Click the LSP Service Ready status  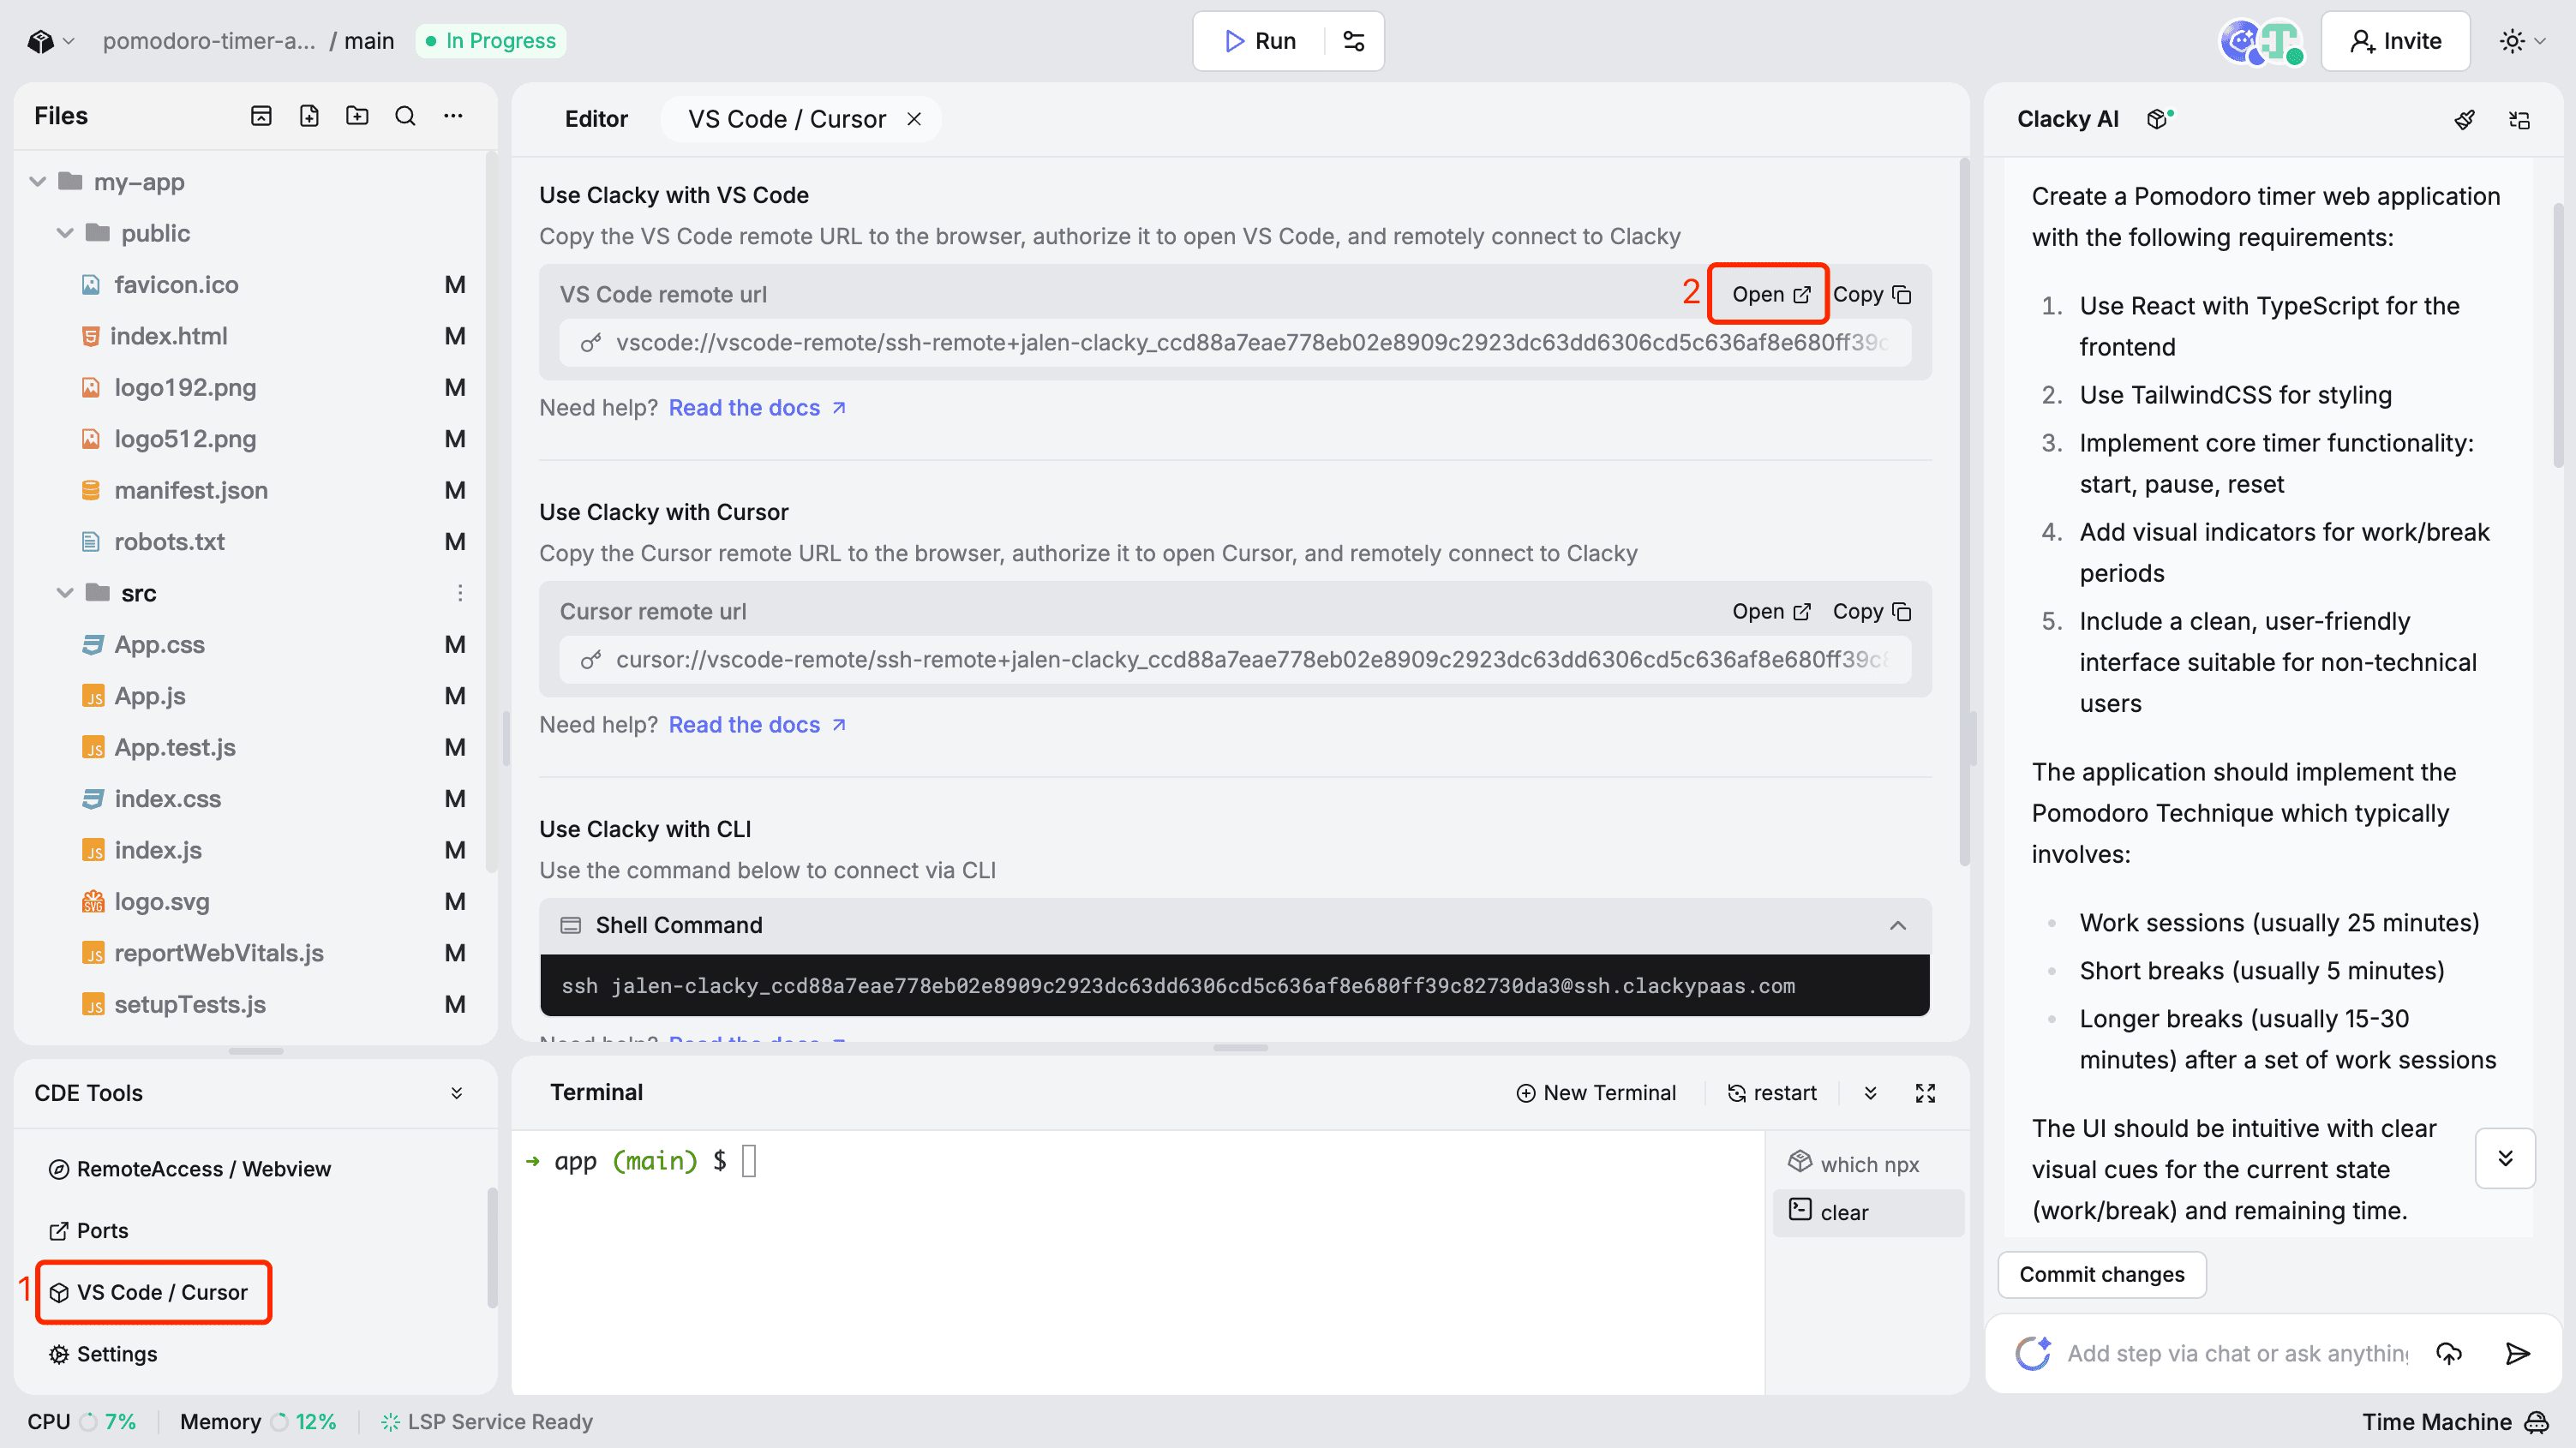coord(486,1422)
